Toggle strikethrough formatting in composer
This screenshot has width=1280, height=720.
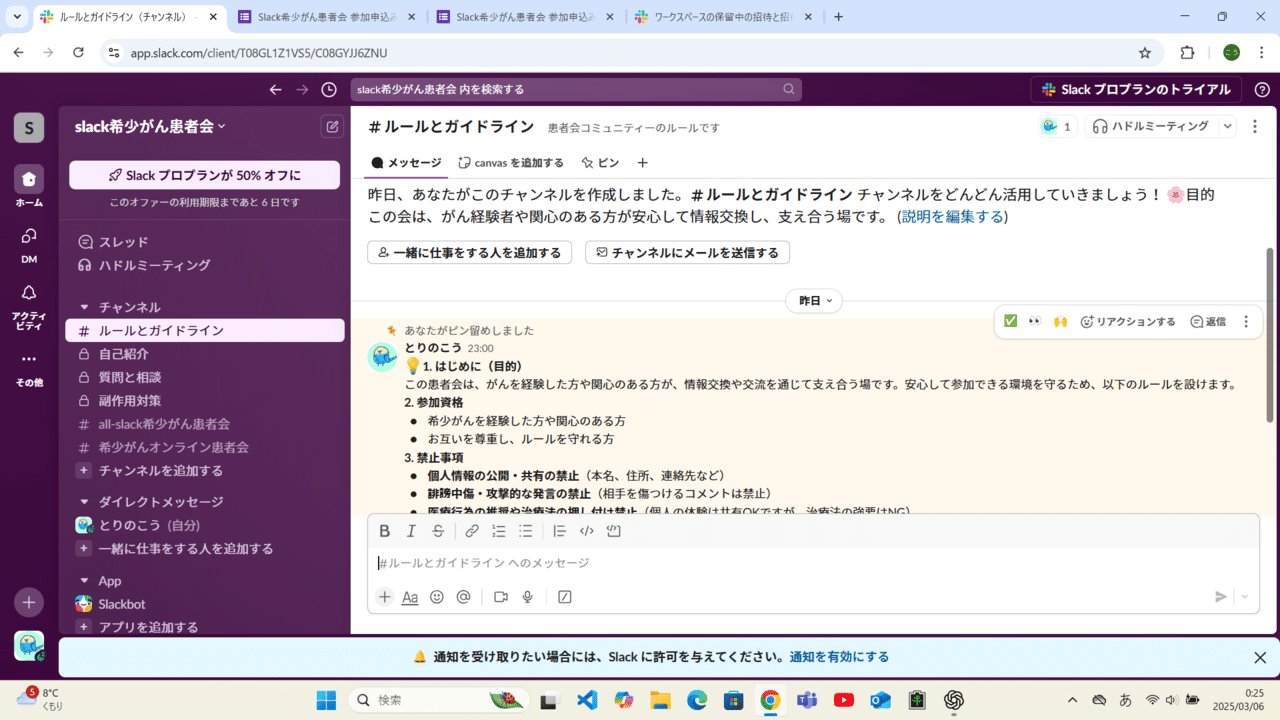[x=438, y=531]
